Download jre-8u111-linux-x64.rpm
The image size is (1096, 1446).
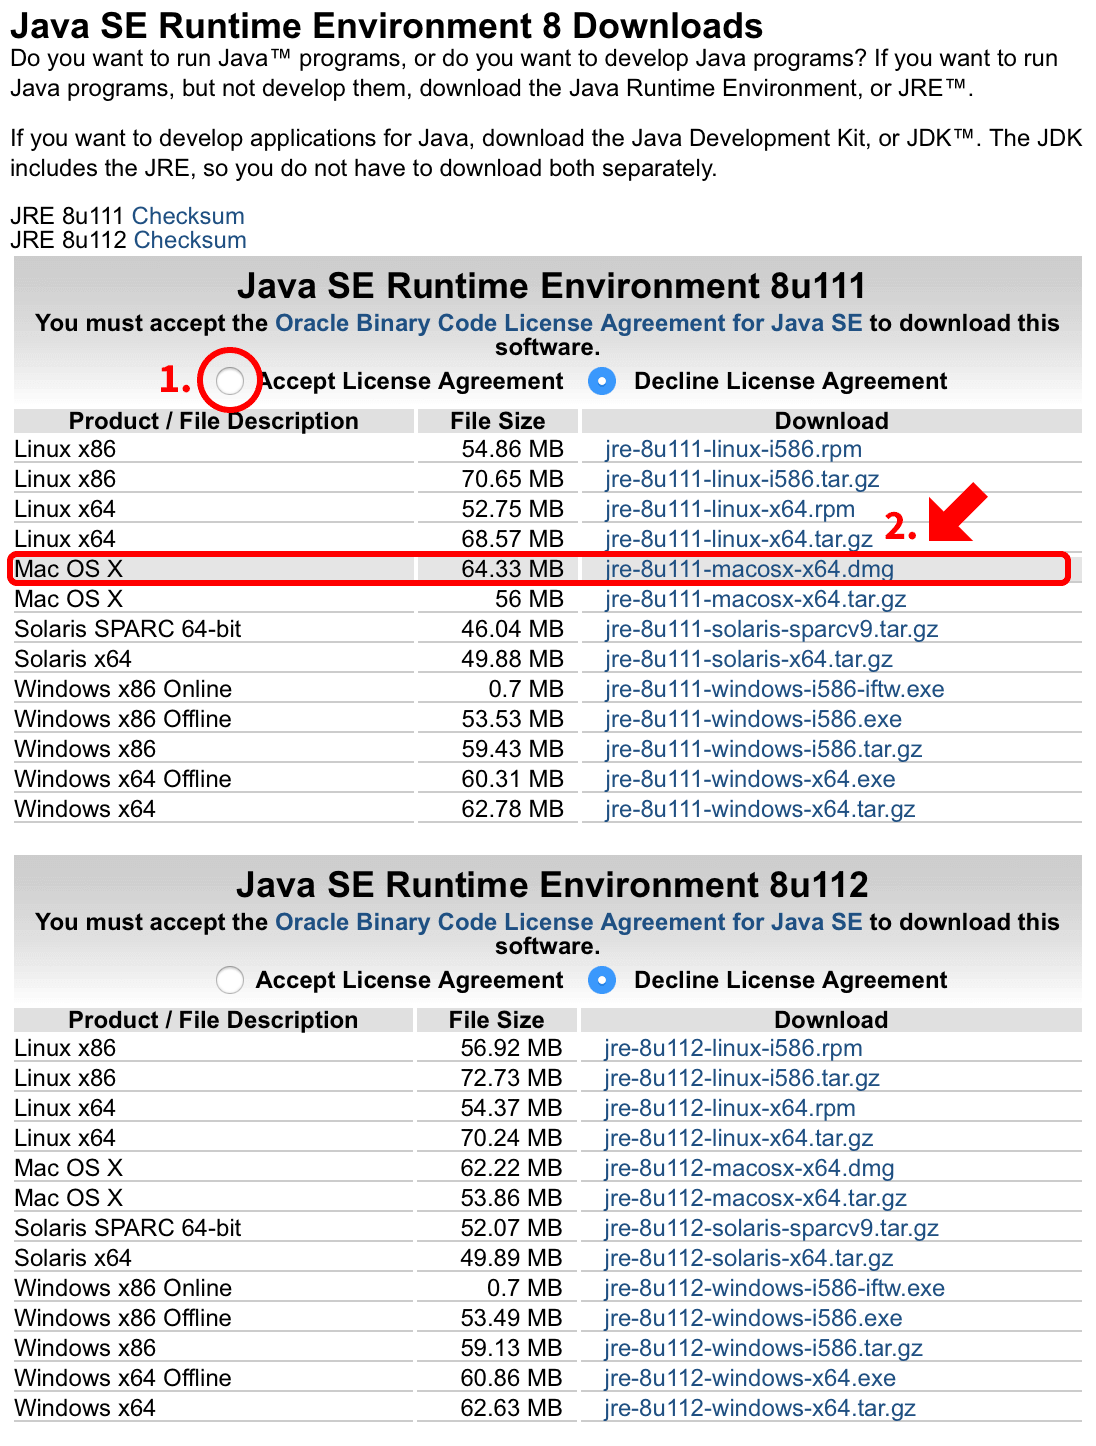[730, 509]
